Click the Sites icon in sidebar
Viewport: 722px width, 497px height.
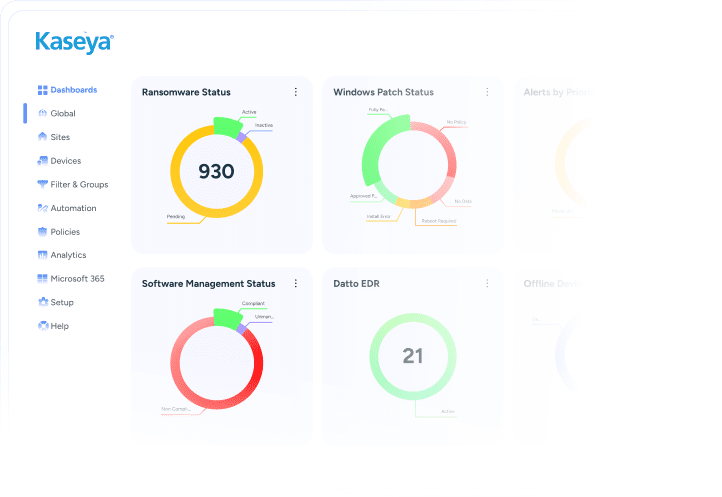42,137
